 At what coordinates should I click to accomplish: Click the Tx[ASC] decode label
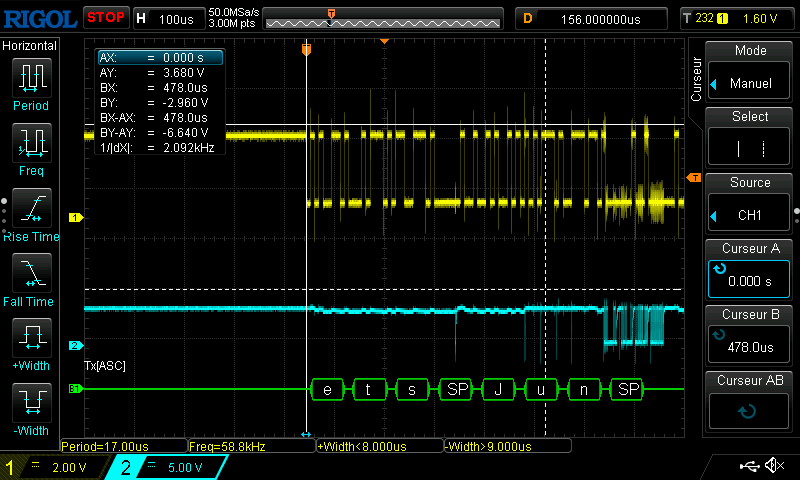(x=105, y=366)
